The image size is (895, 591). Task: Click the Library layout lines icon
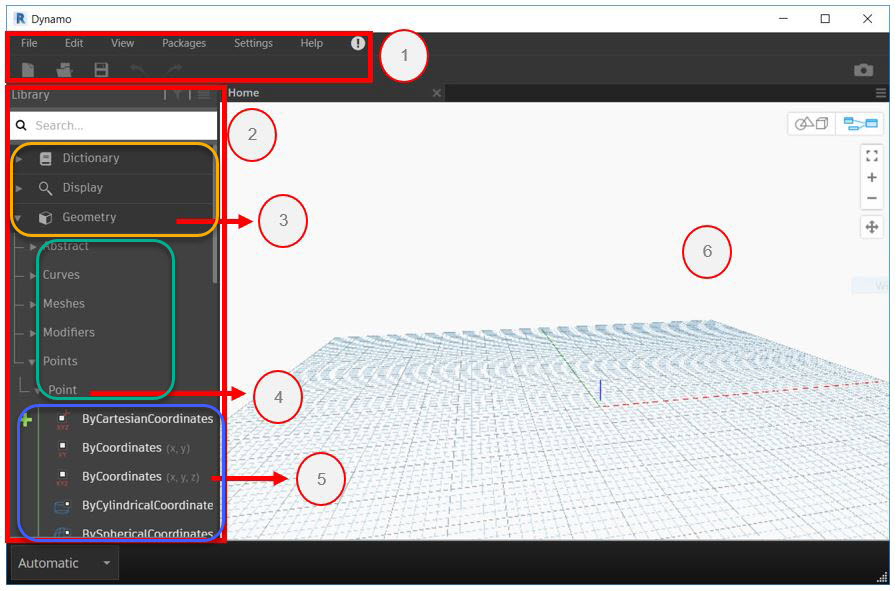coord(204,95)
